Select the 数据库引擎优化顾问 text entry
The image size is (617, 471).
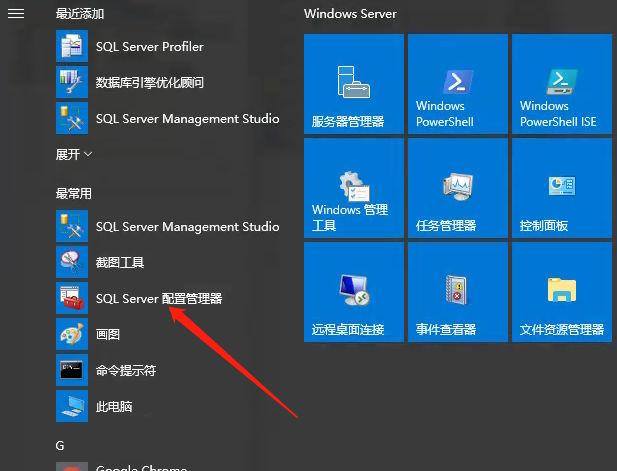(150, 83)
